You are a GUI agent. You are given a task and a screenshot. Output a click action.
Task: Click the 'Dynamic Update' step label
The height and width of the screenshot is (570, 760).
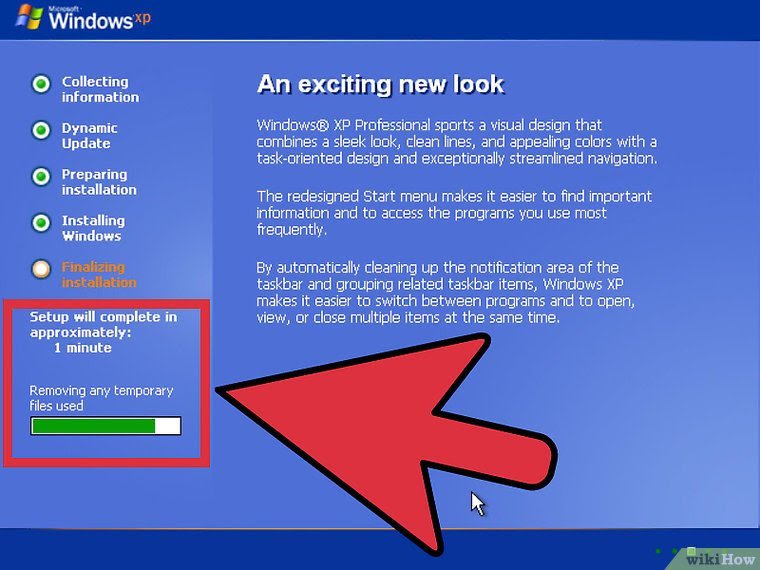(89, 136)
